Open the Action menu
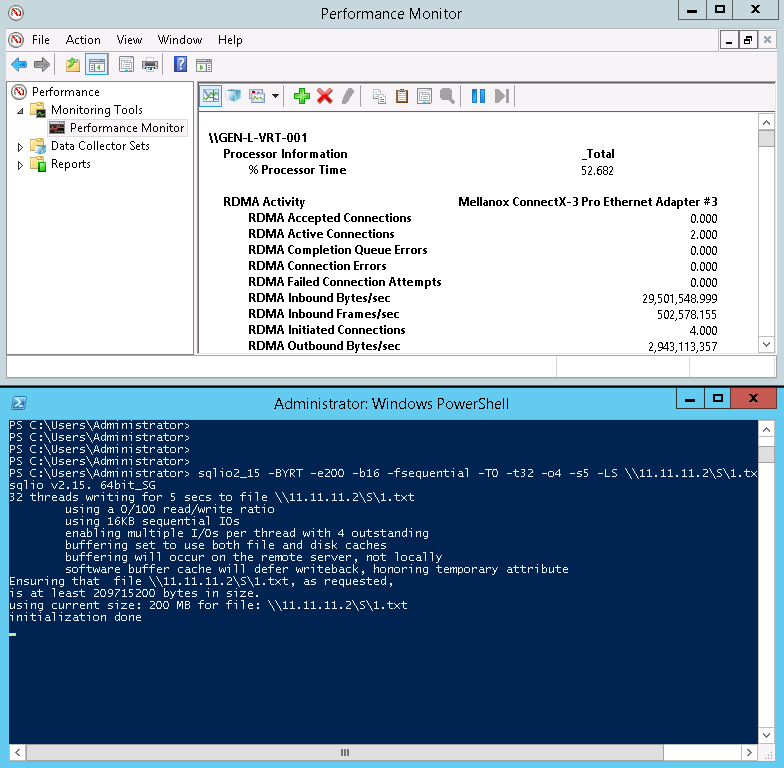 click(83, 40)
